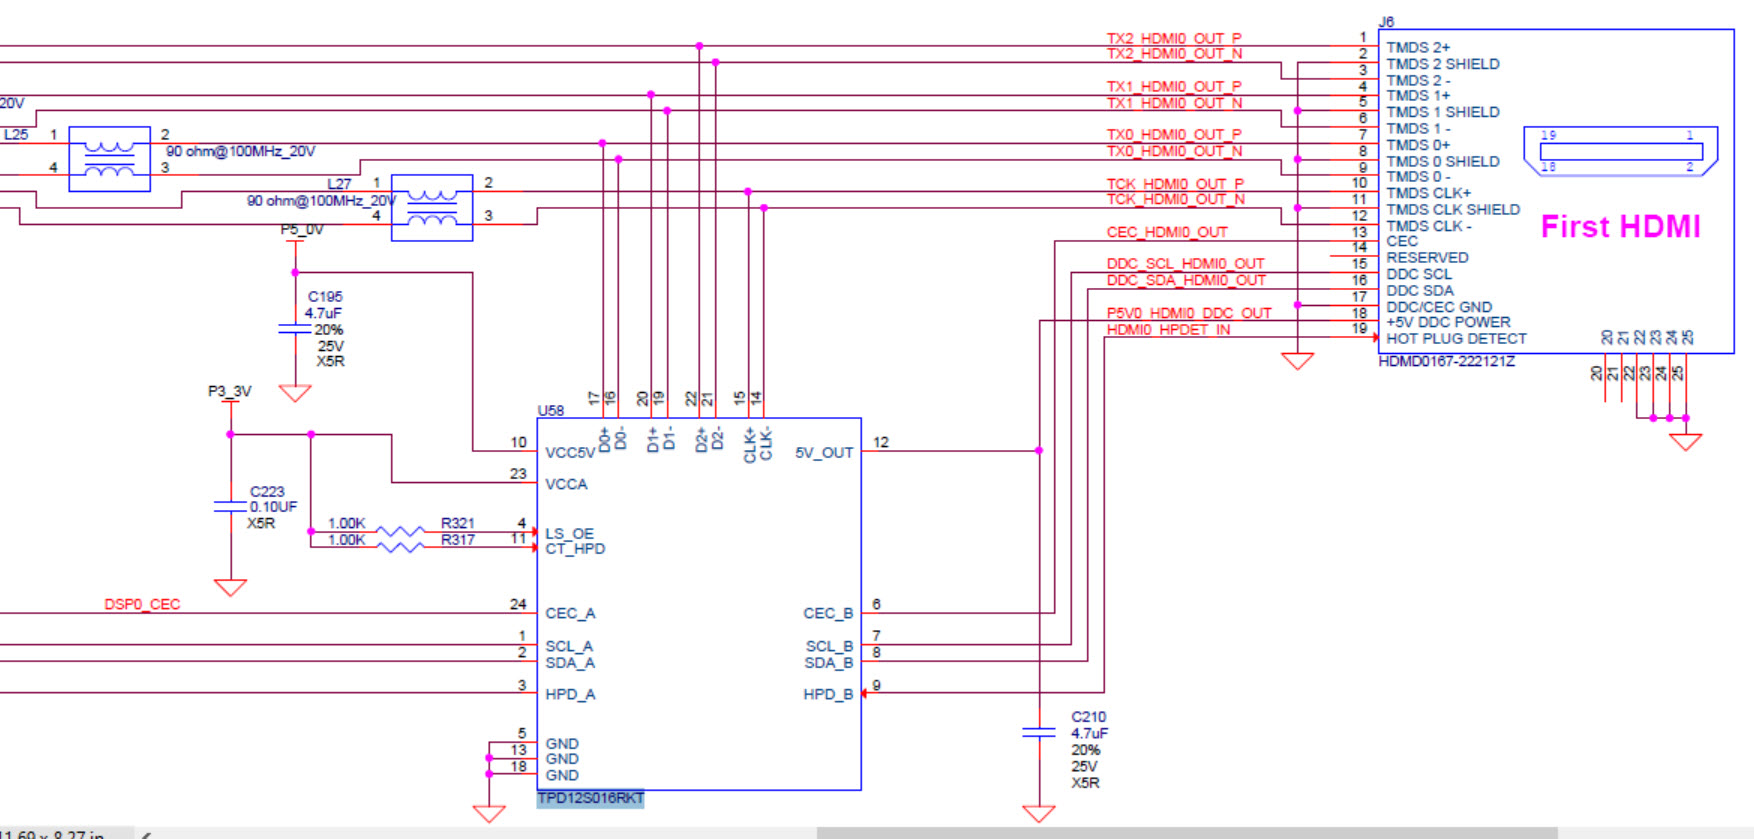The width and height of the screenshot is (1754, 839).
Task: Click the ground symbol below capacitor C210
Action: [1039, 814]
